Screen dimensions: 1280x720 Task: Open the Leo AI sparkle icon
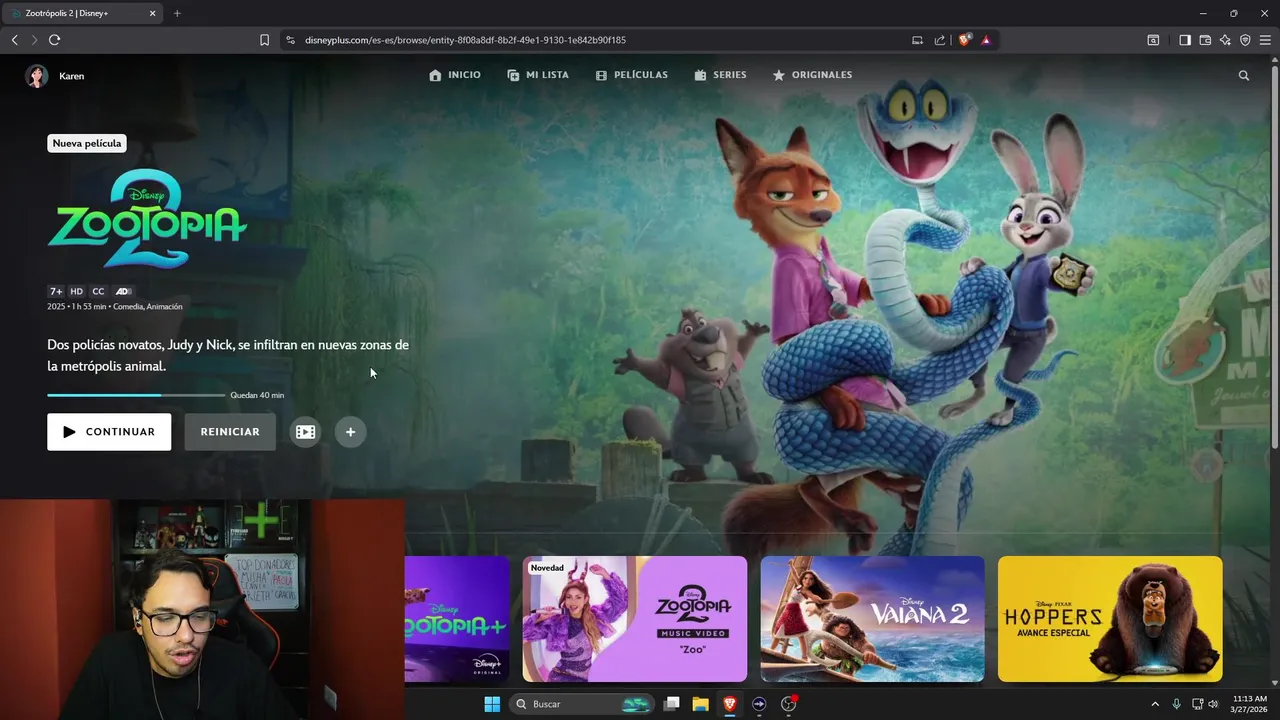click(x=1225, y=40)
